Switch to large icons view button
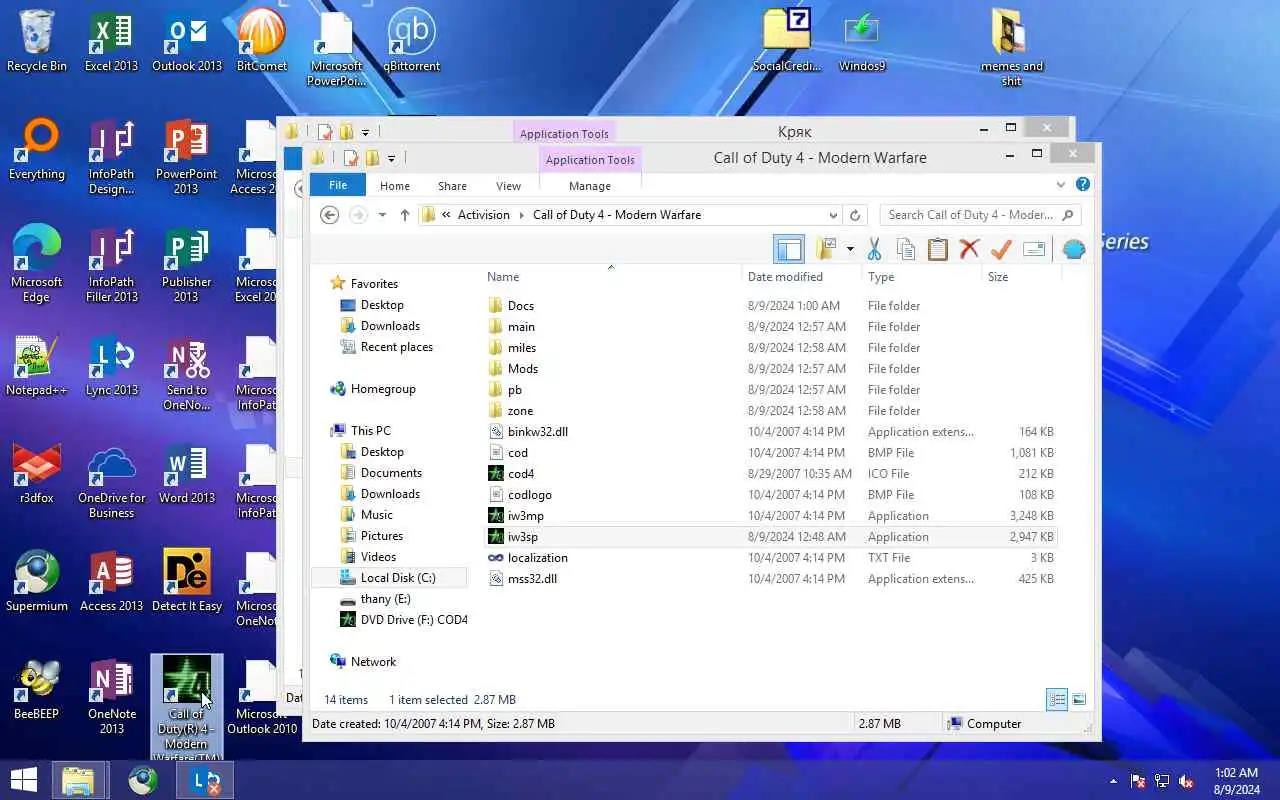 (1079, 700)
